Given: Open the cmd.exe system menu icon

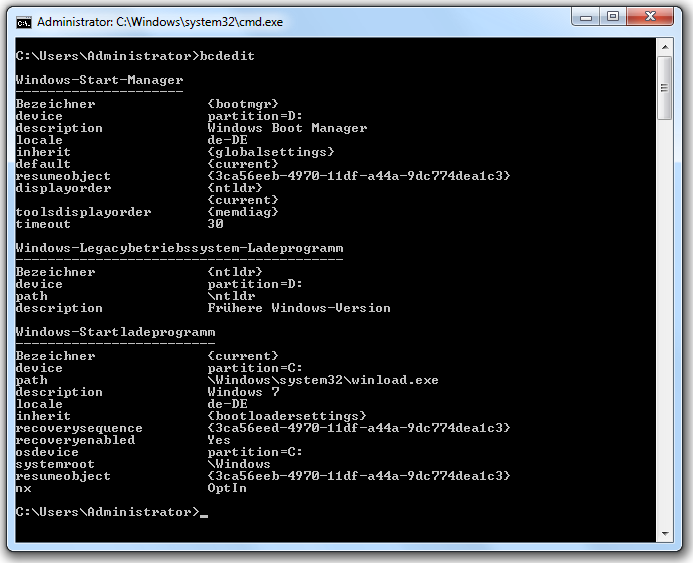Looking at the screenshot, I should [24, 21].
